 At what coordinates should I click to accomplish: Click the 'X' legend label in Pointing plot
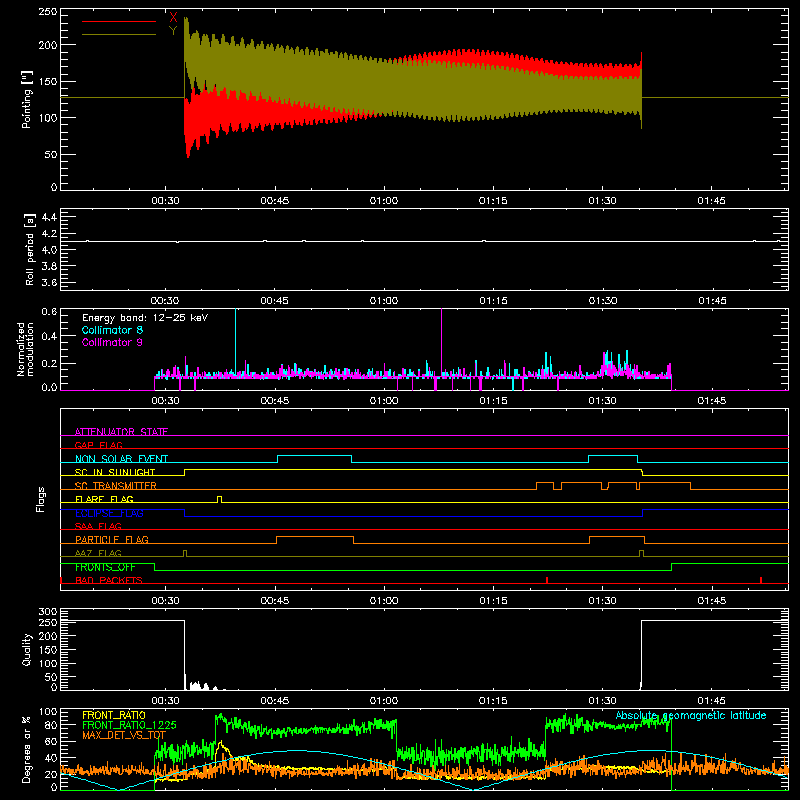pos(173,18)
